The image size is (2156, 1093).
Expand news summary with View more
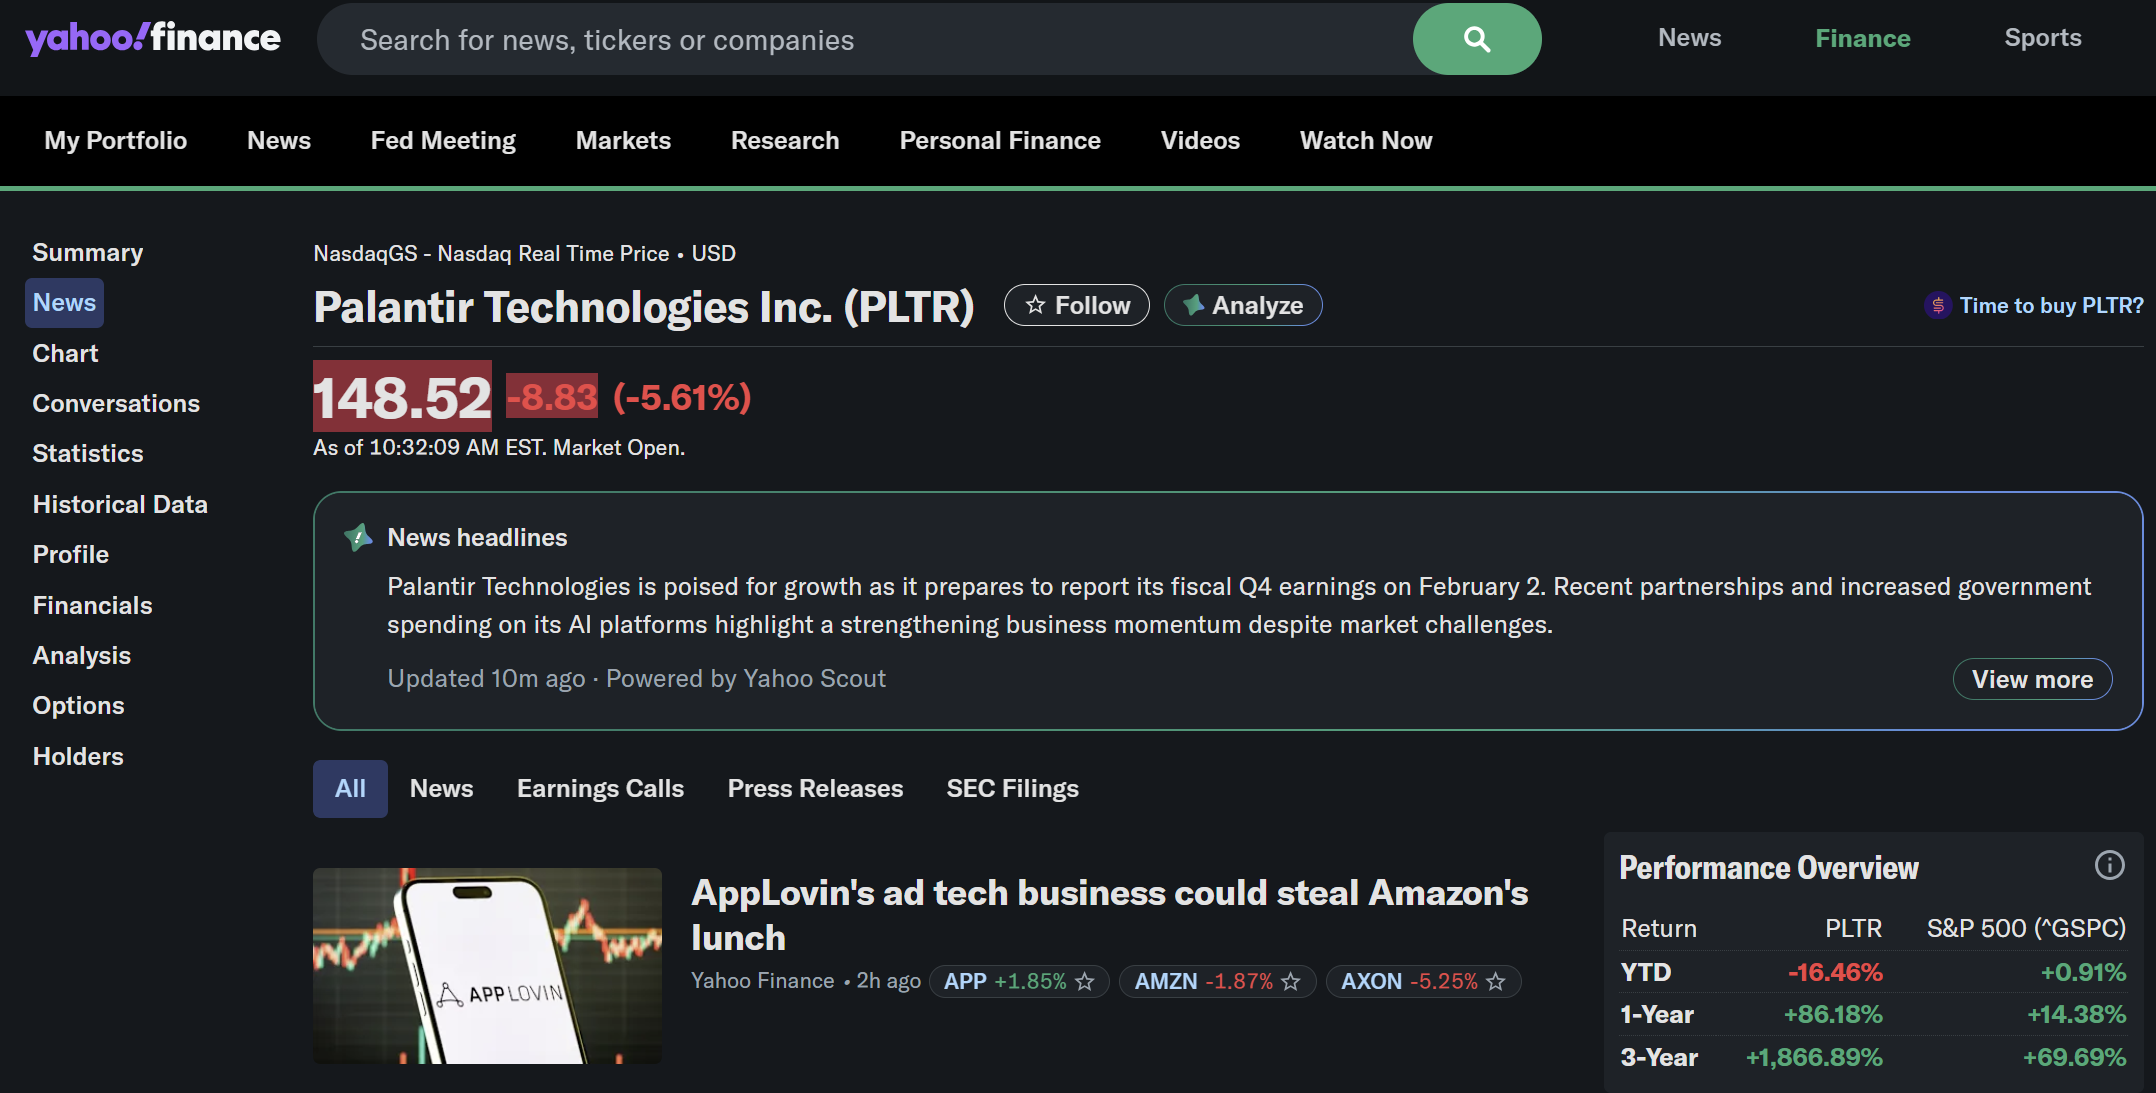(2031, 679)
